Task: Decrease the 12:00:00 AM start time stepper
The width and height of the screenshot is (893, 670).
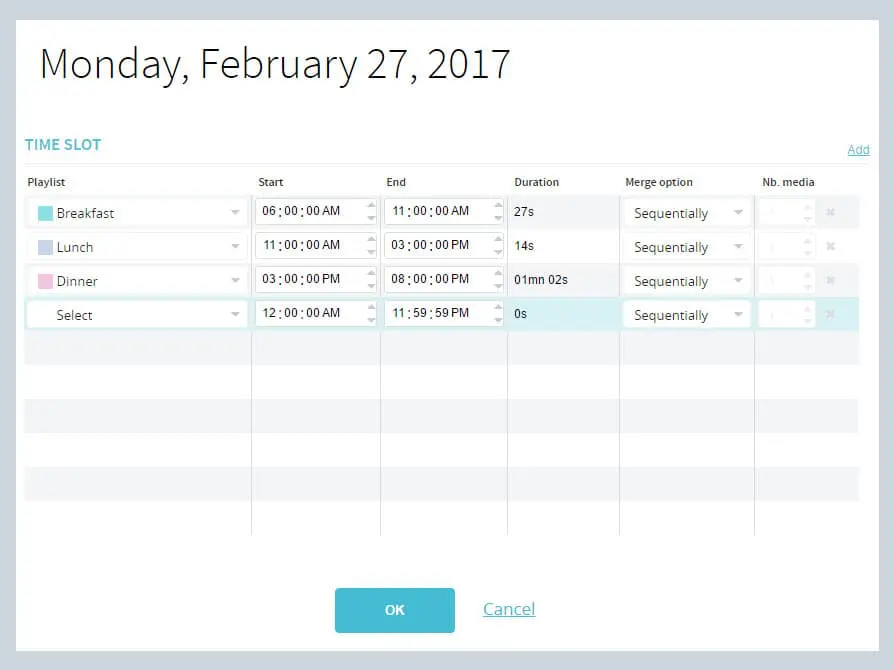Action: point(371,320)
